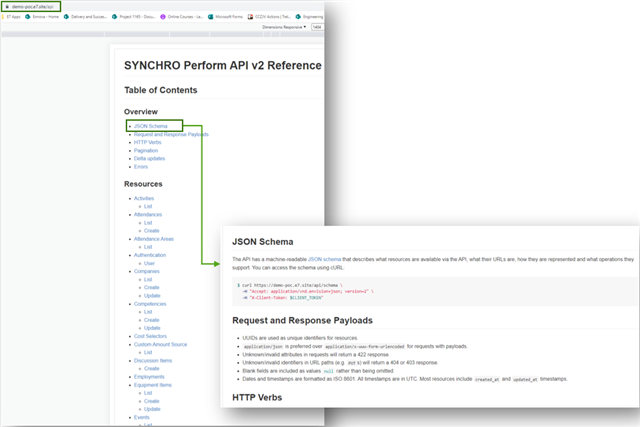Open the Authentication resource link
The height and width of the screenshot is (427, 640).
(150, 255)
